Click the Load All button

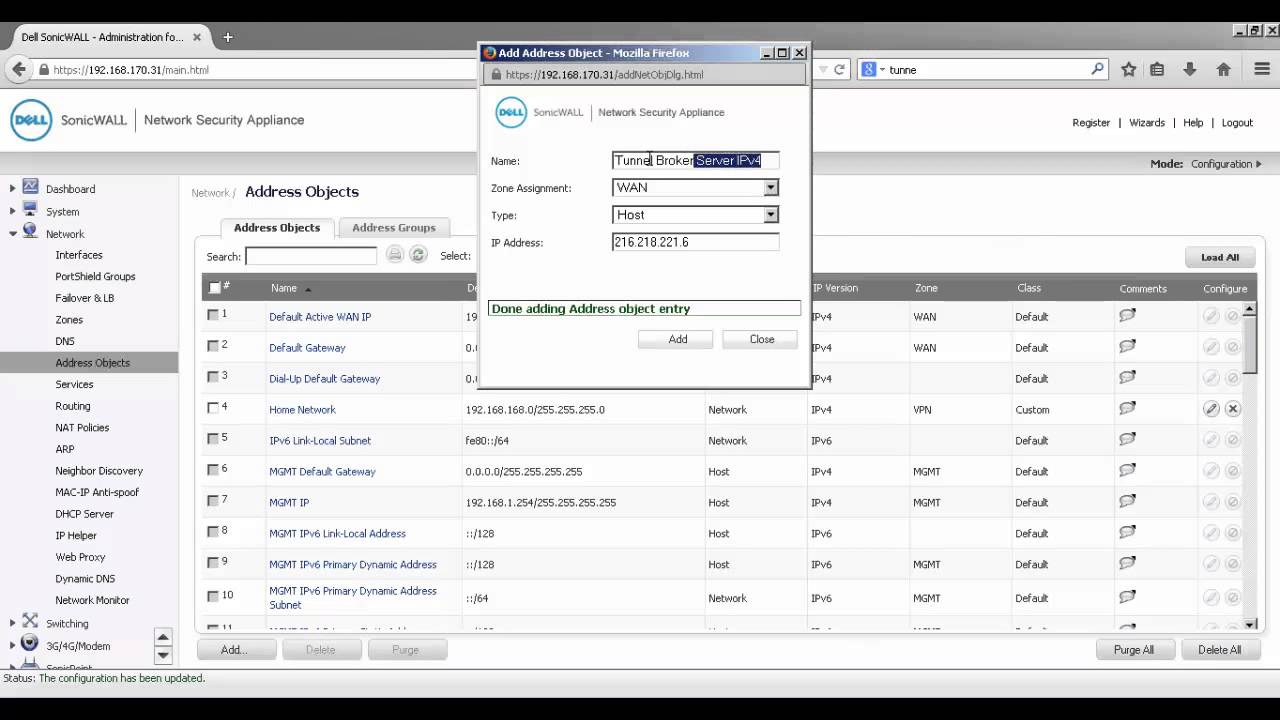(1220, 257)
